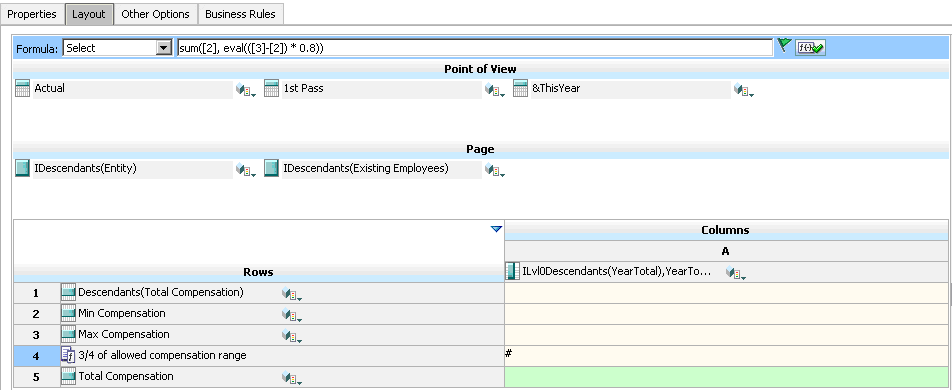Select column A header
Viewport: 952px width, 391px height.
click(726, 251)
